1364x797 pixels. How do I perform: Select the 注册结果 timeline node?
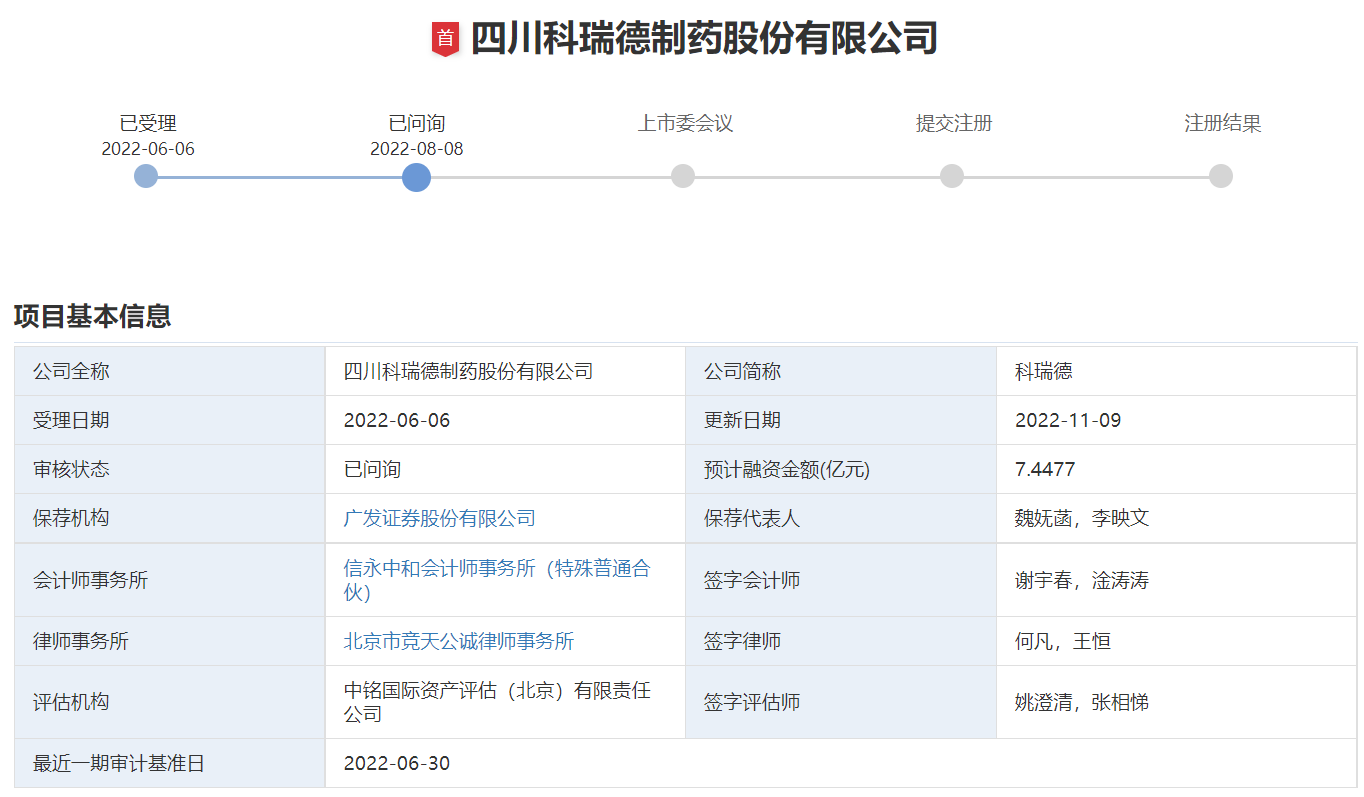pyautogui.click(x=1220, y=177)
